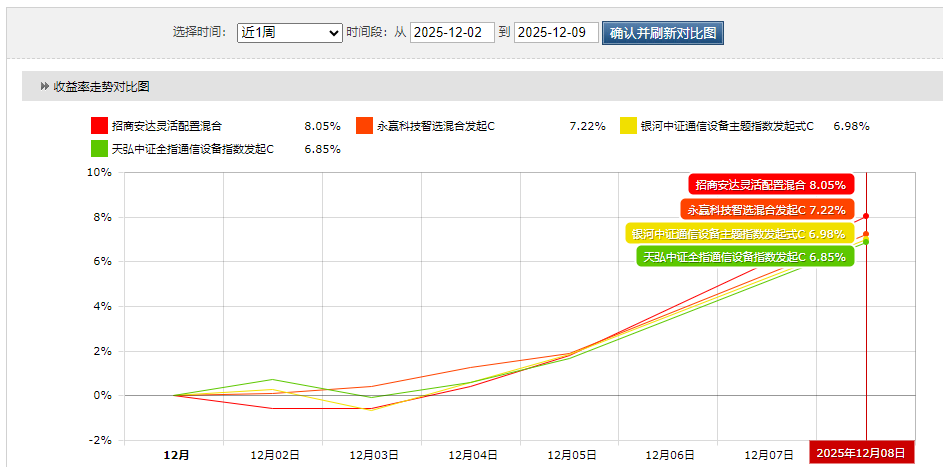Click the 7.22% value in the legend
The width and height of the screenshot is (943, 467).
pyautogui.click(x=587, y=126)
